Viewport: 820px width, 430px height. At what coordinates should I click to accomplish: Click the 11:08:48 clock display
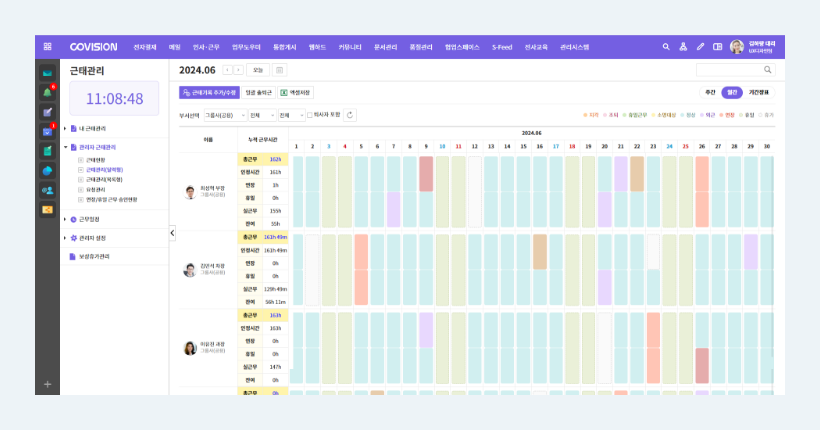coord(115,98)
